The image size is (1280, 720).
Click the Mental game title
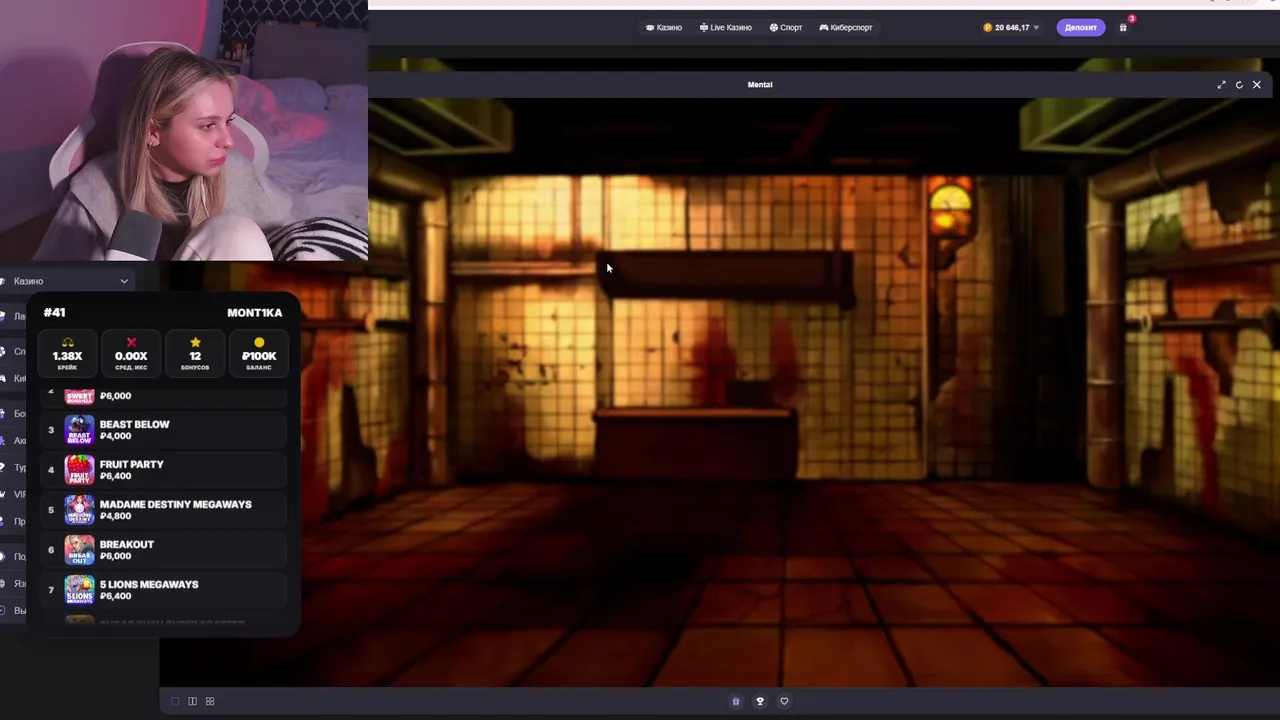pyautogui.click(x=760, y=85)
